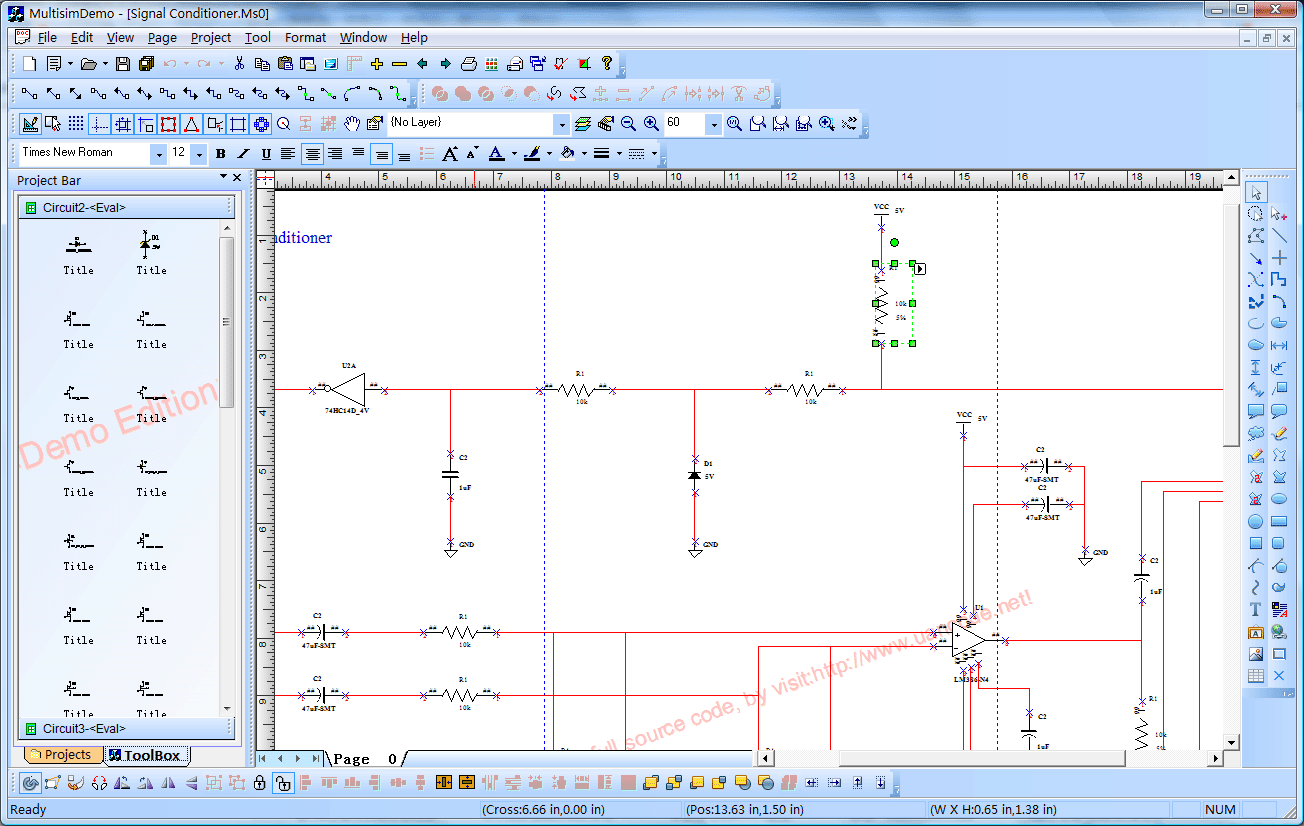Toggle Bold text formatting
Viewport: 1304px width, 826px height.
pos(220,154)
